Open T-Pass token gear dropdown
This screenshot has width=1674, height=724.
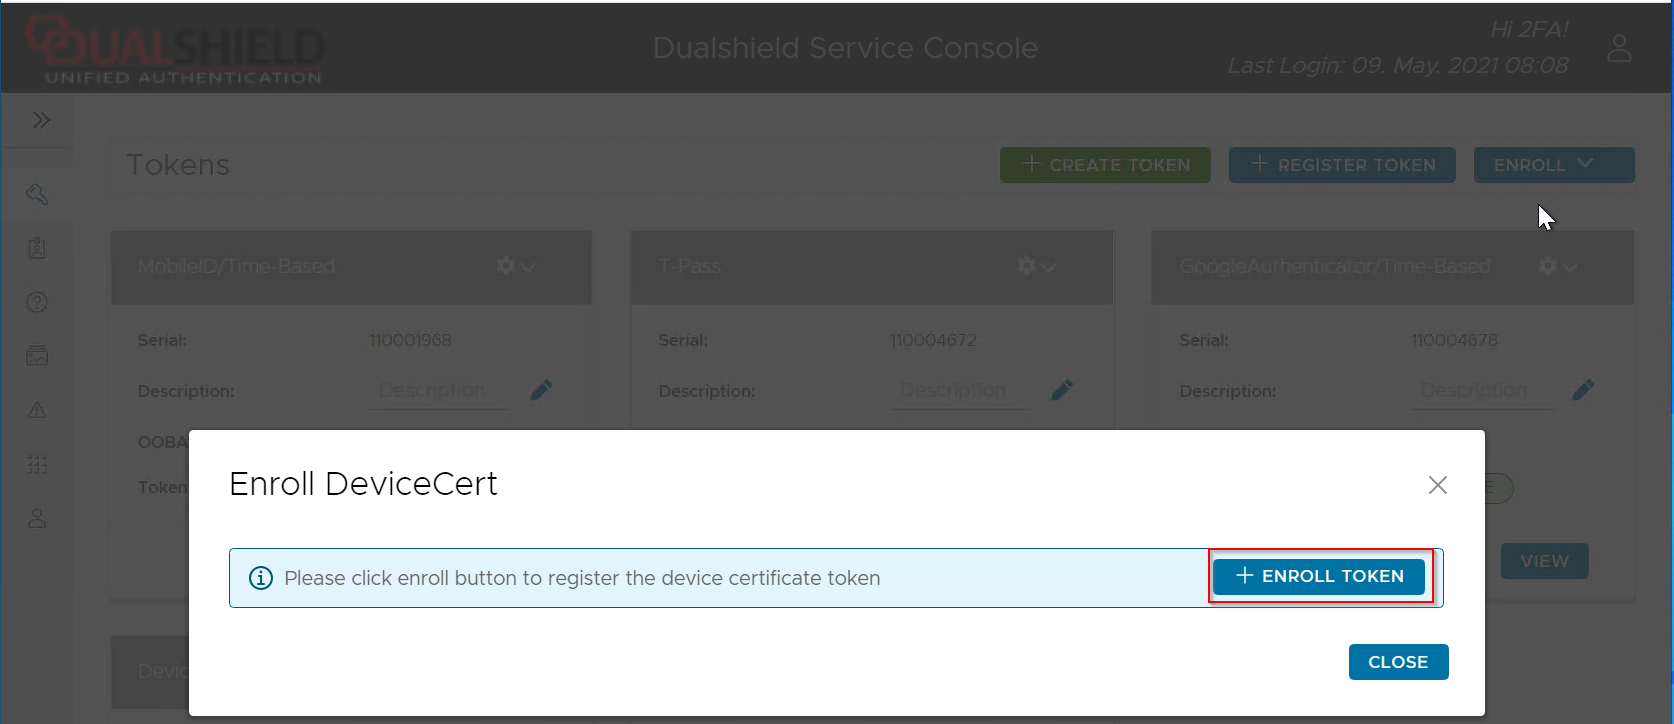click(1036, 266)
